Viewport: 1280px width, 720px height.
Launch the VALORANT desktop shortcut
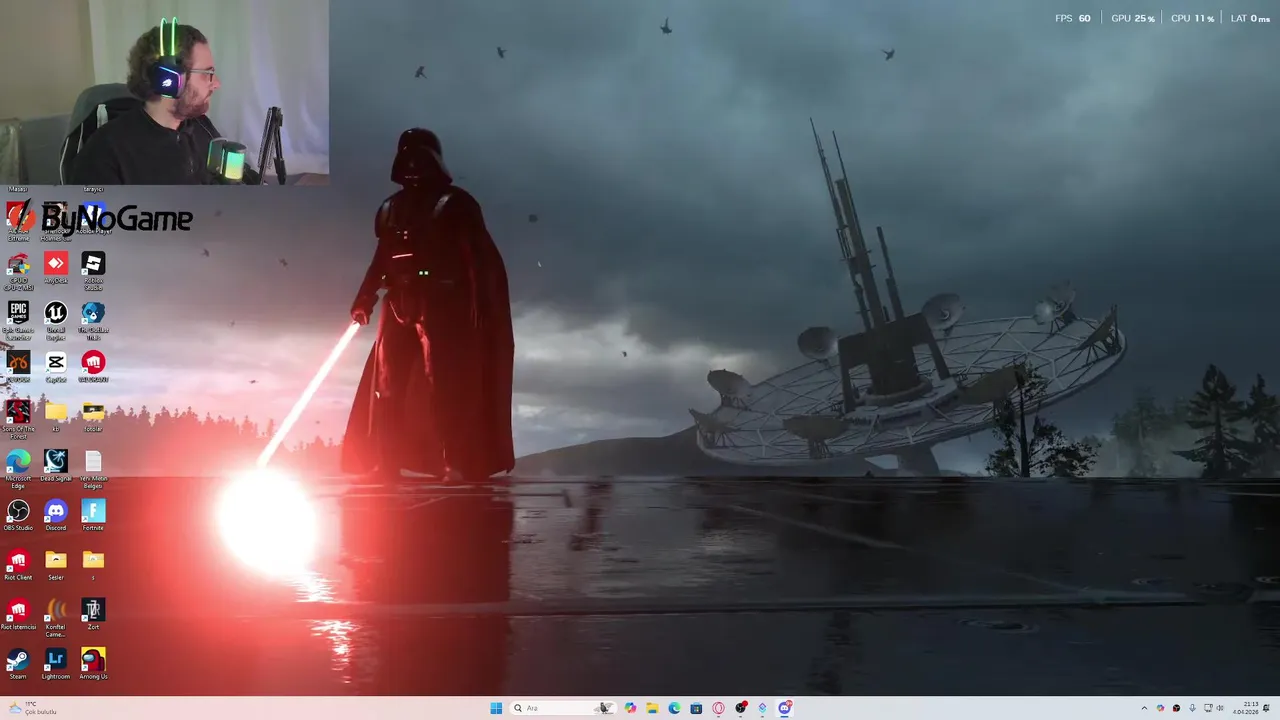tap(93, 367)
